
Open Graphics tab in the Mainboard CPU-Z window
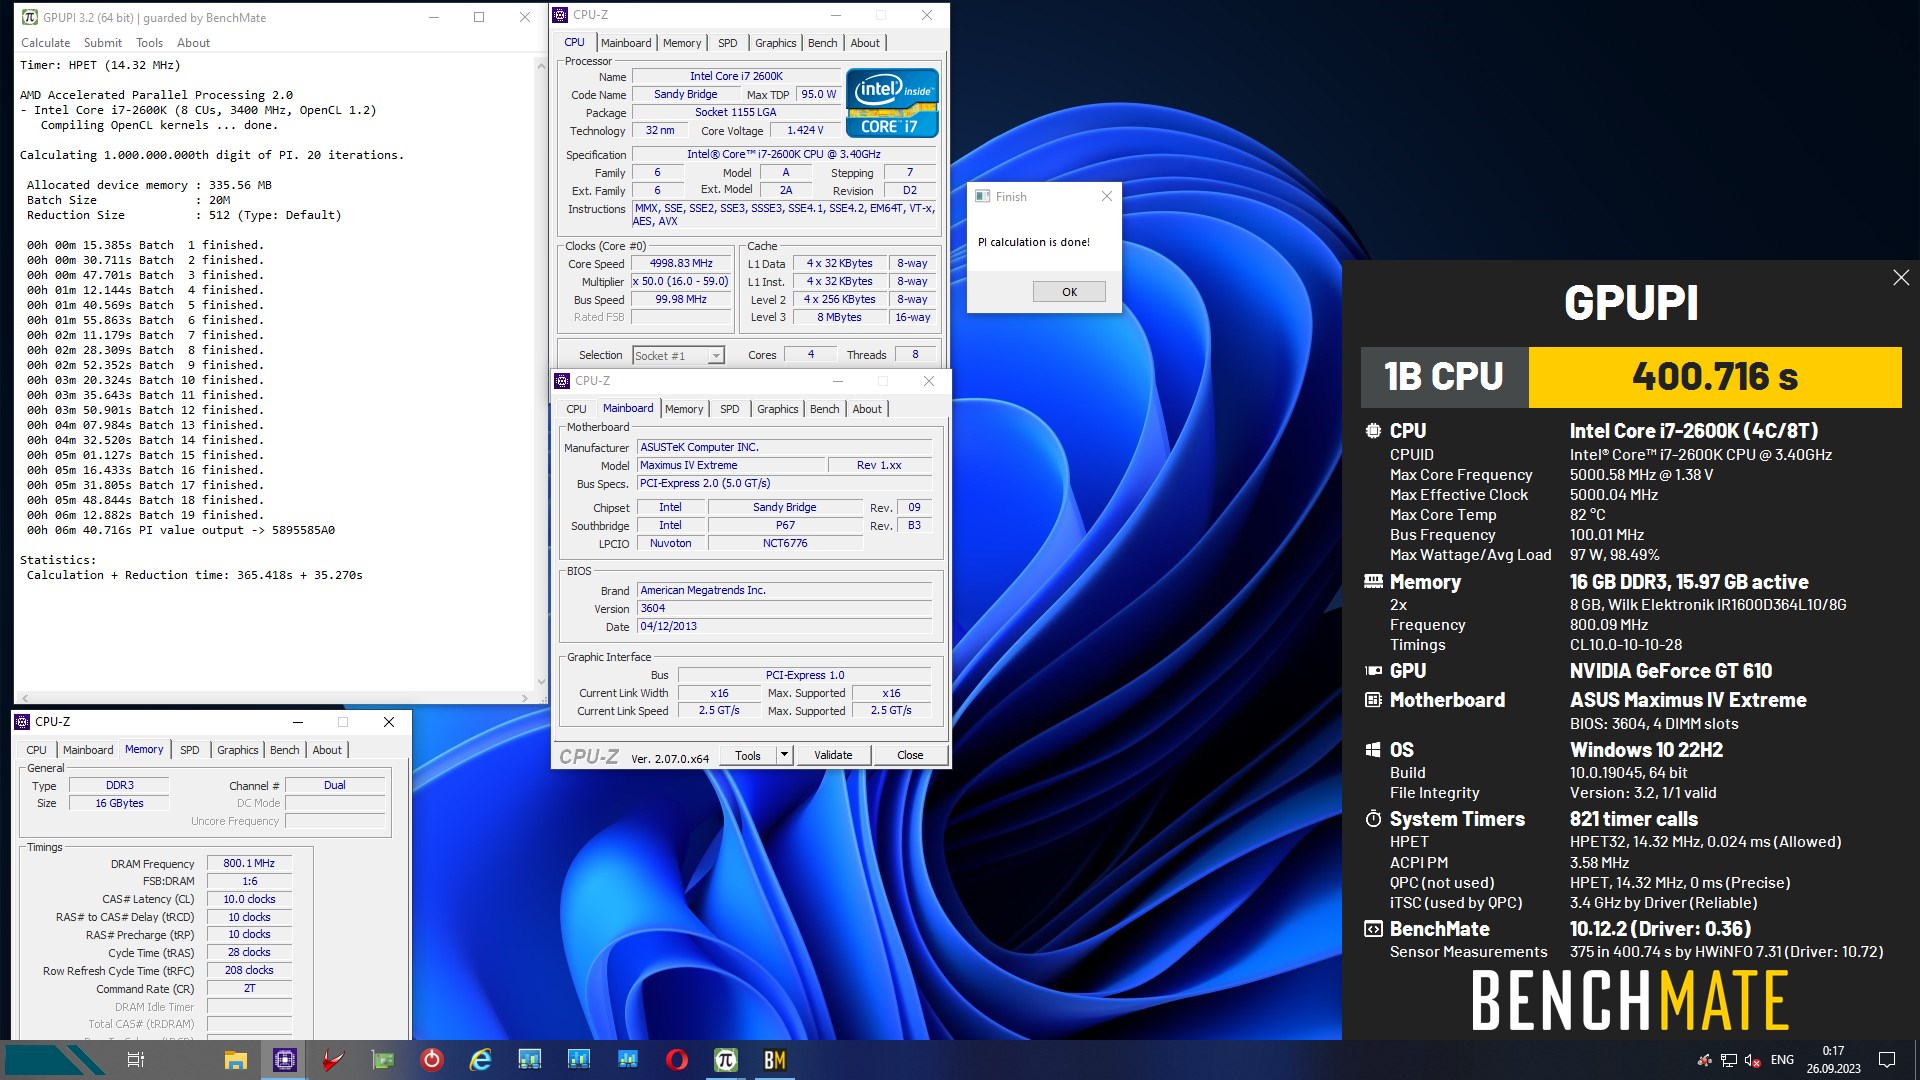click(x=778, y=409)
